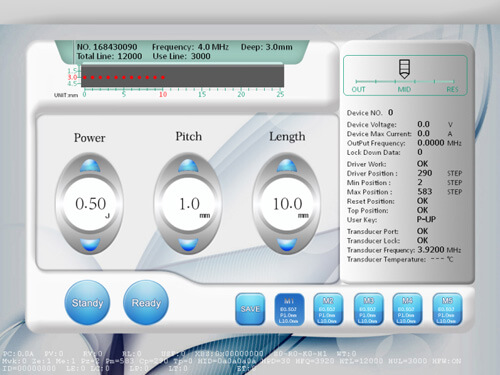This screenshot has height=375, width=500.
Task: Set transducer to the RES position
Action: tap(452, 89)
